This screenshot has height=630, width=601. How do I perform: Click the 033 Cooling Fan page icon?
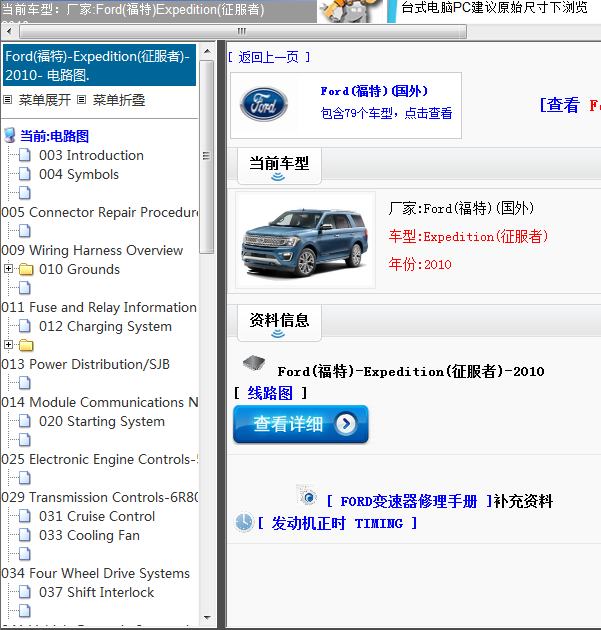(25, 535)
